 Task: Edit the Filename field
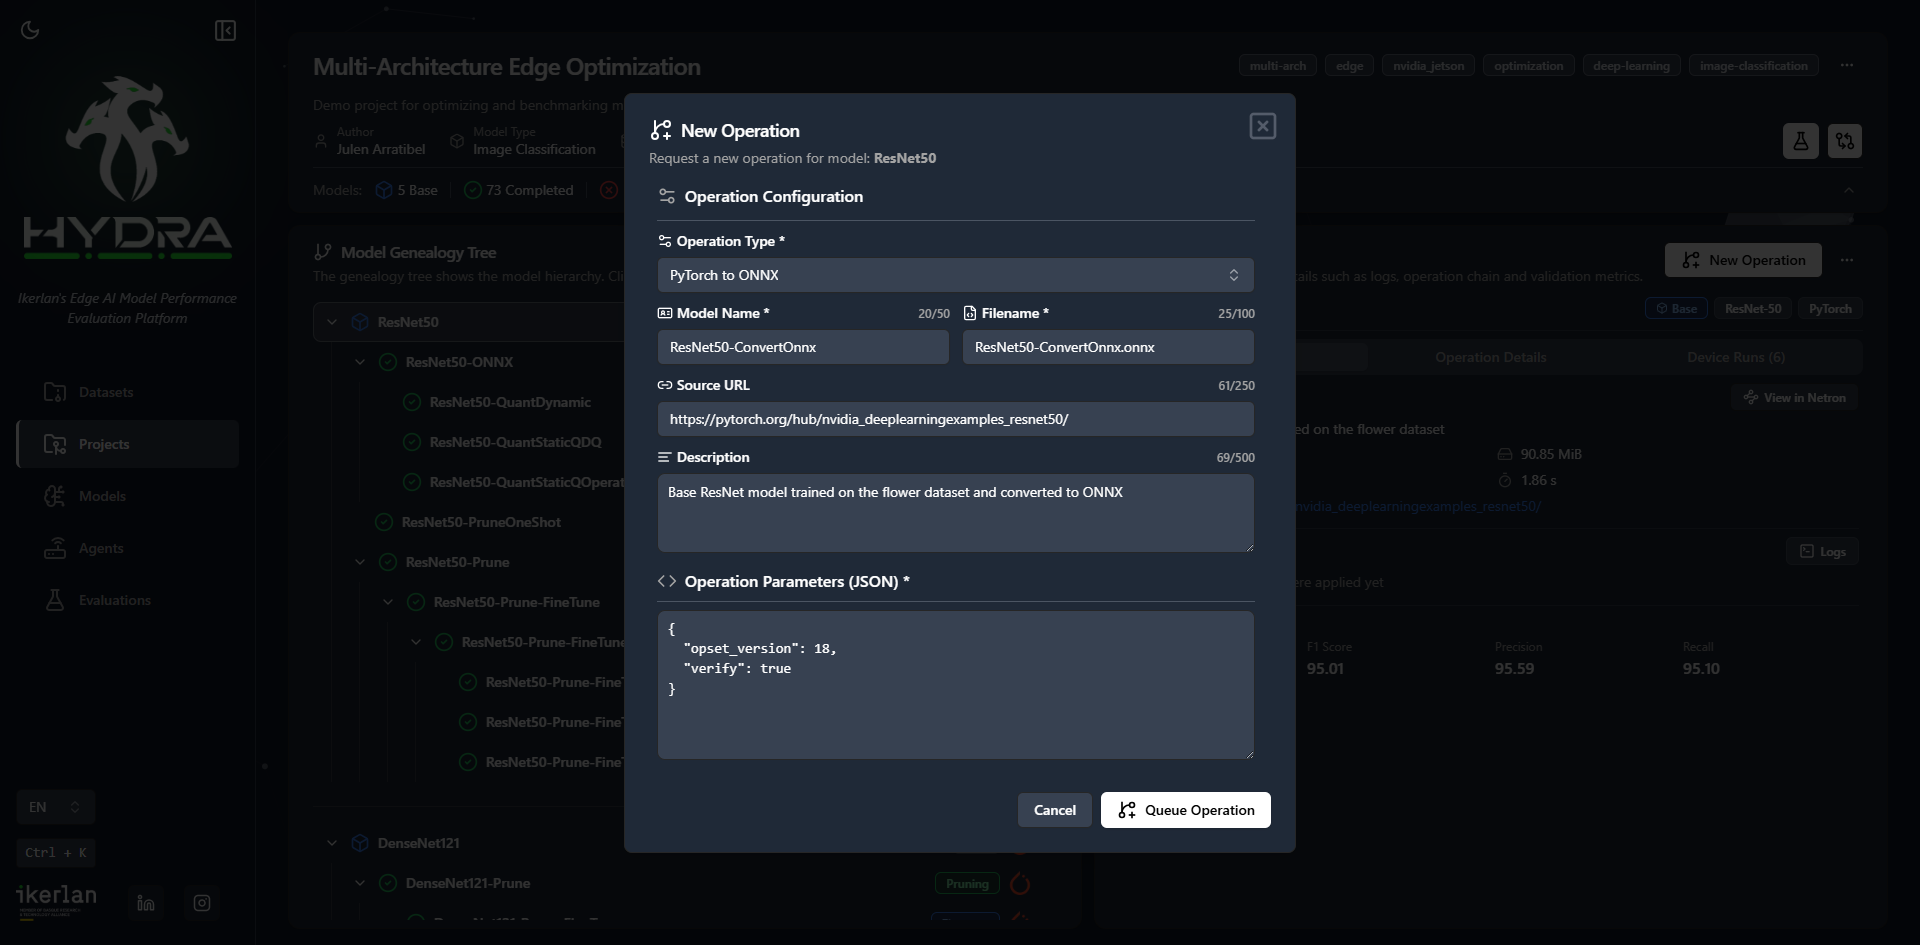point(1108,347)
